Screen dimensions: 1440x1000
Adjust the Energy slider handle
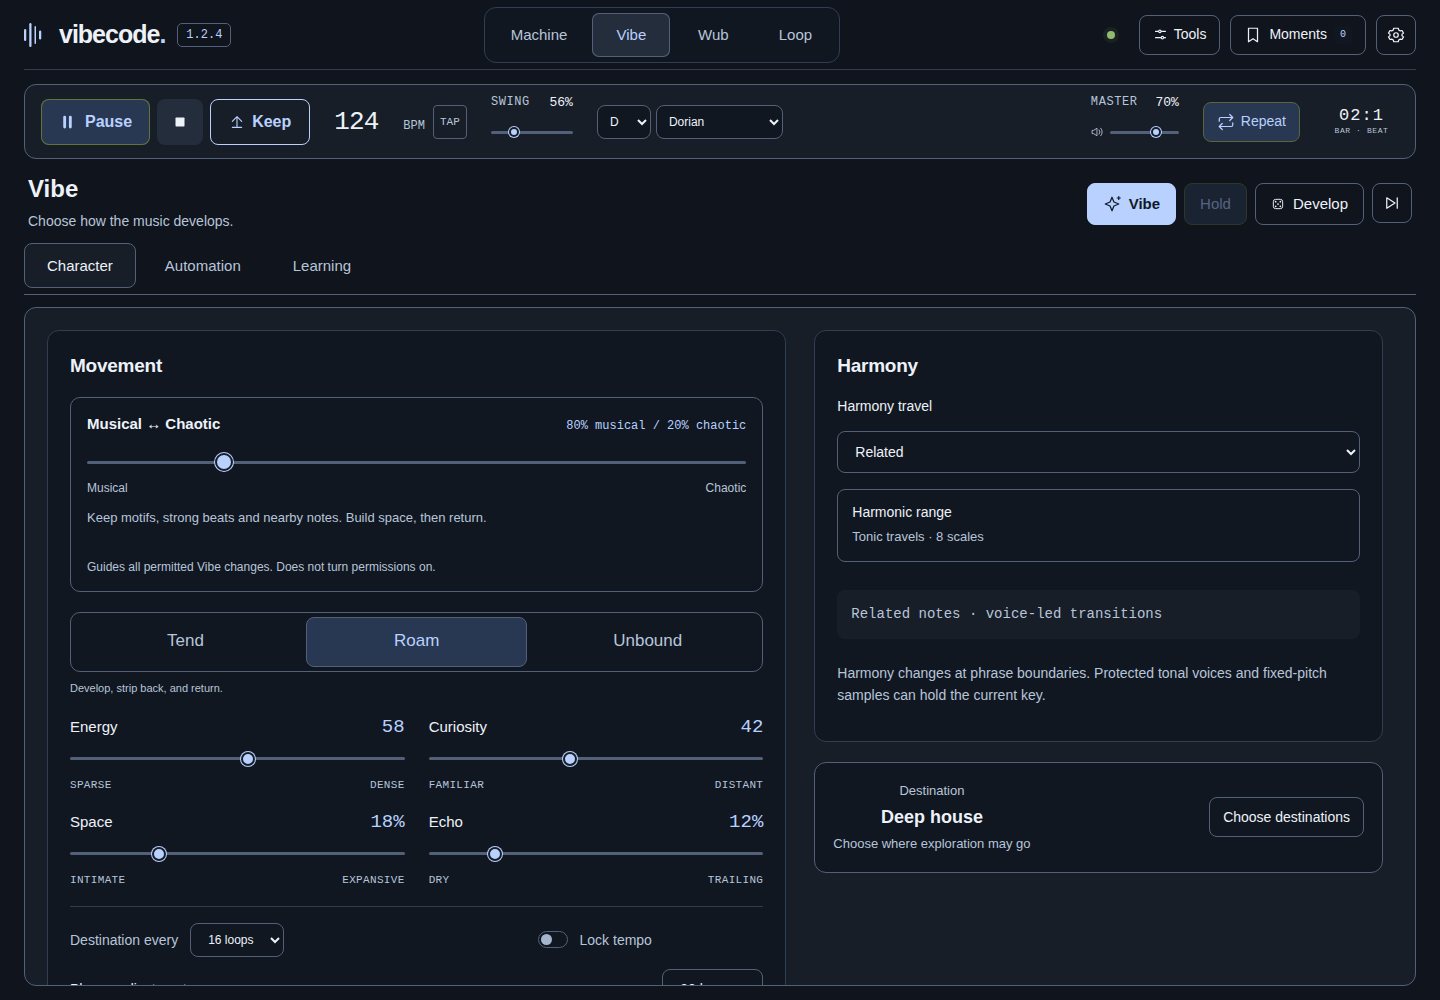tap(248, 759)
